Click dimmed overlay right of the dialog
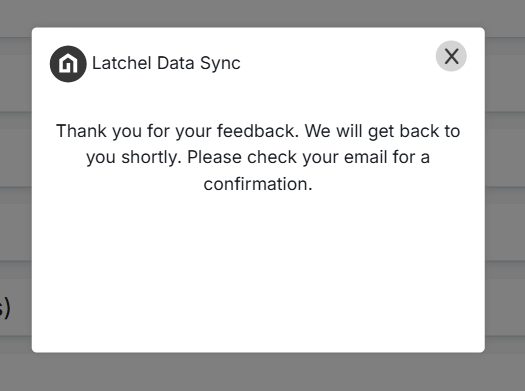Viewport: 525px width, 391px height. pos(505,187)
